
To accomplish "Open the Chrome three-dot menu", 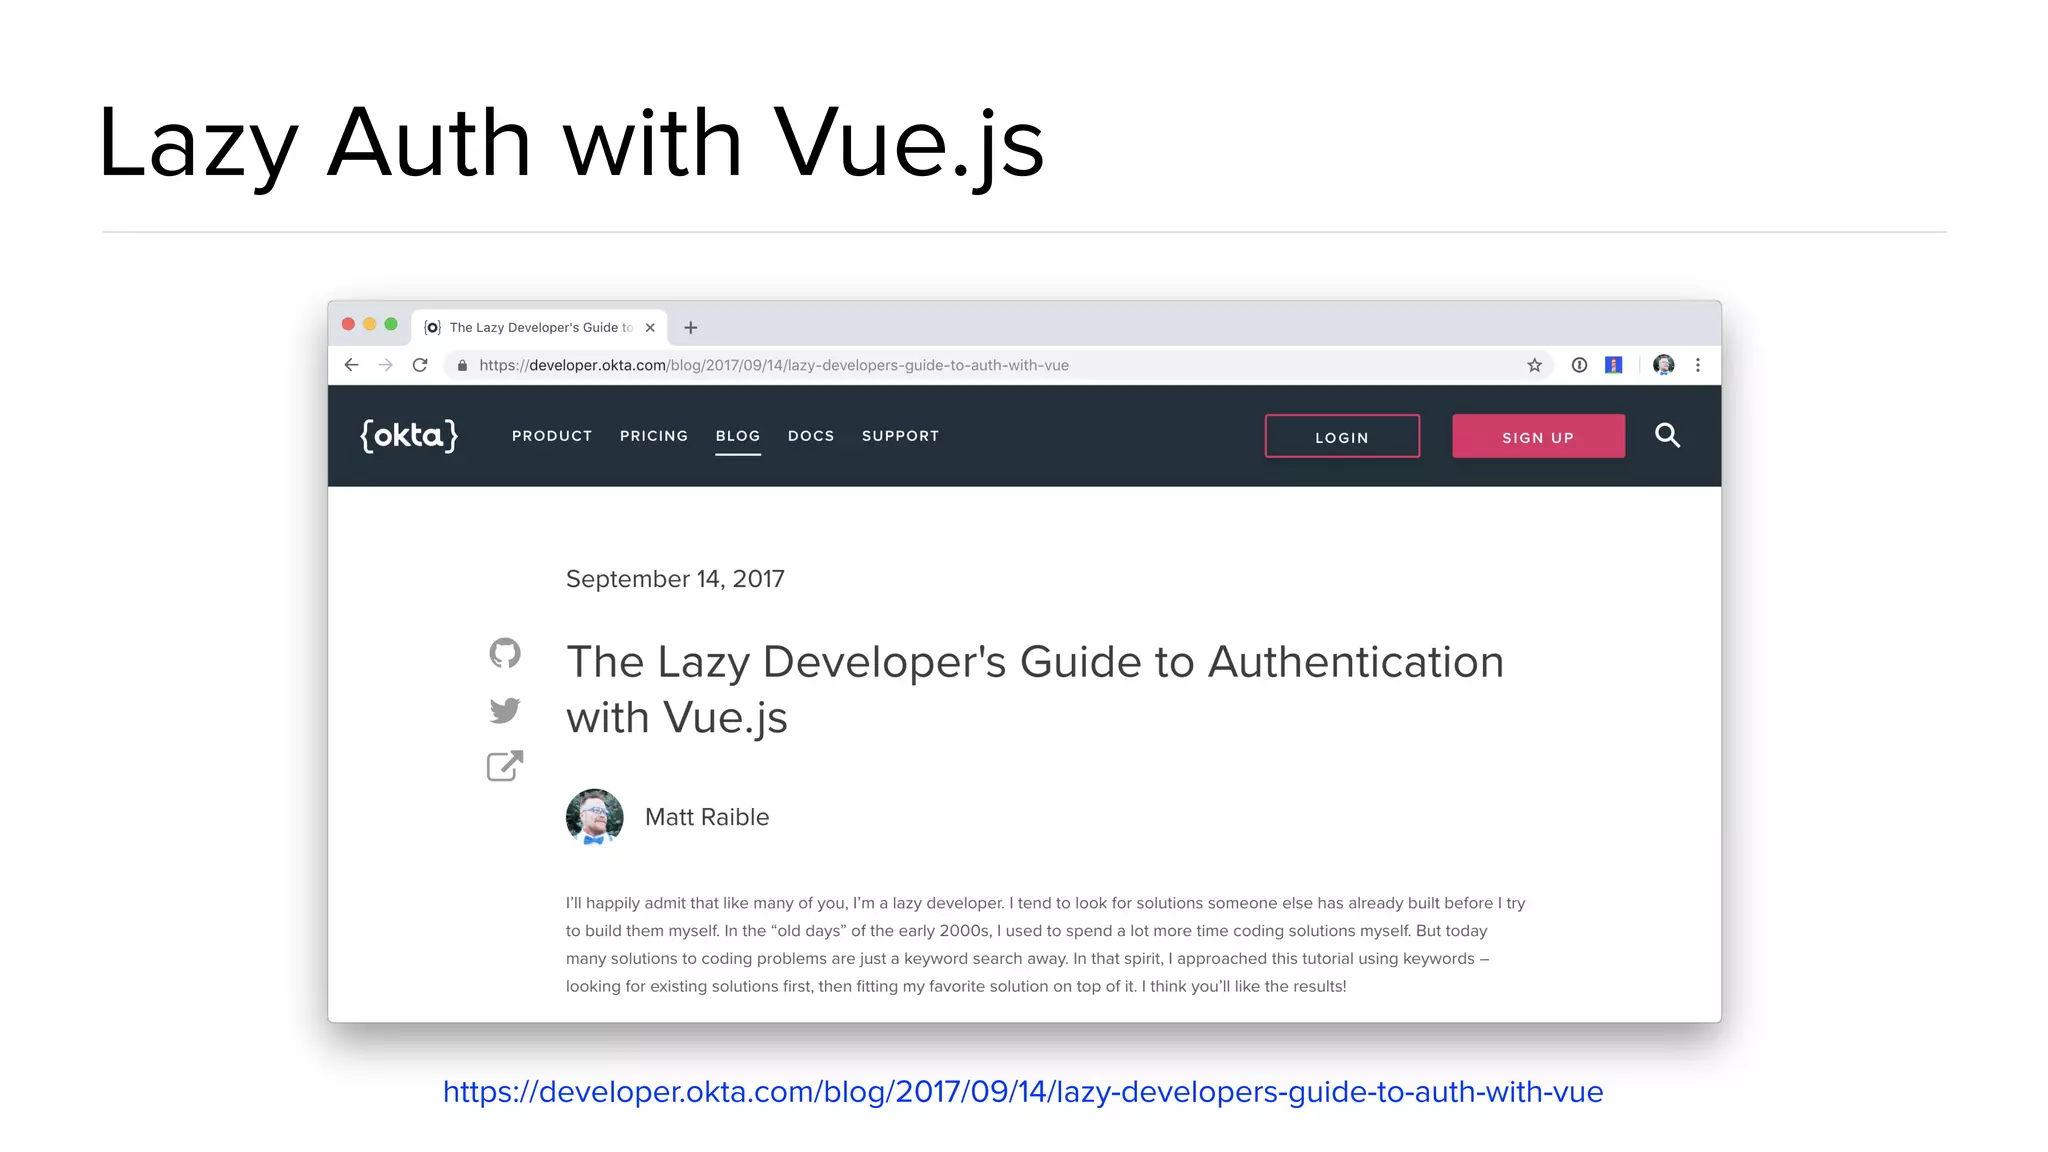I will [1698, 365].
